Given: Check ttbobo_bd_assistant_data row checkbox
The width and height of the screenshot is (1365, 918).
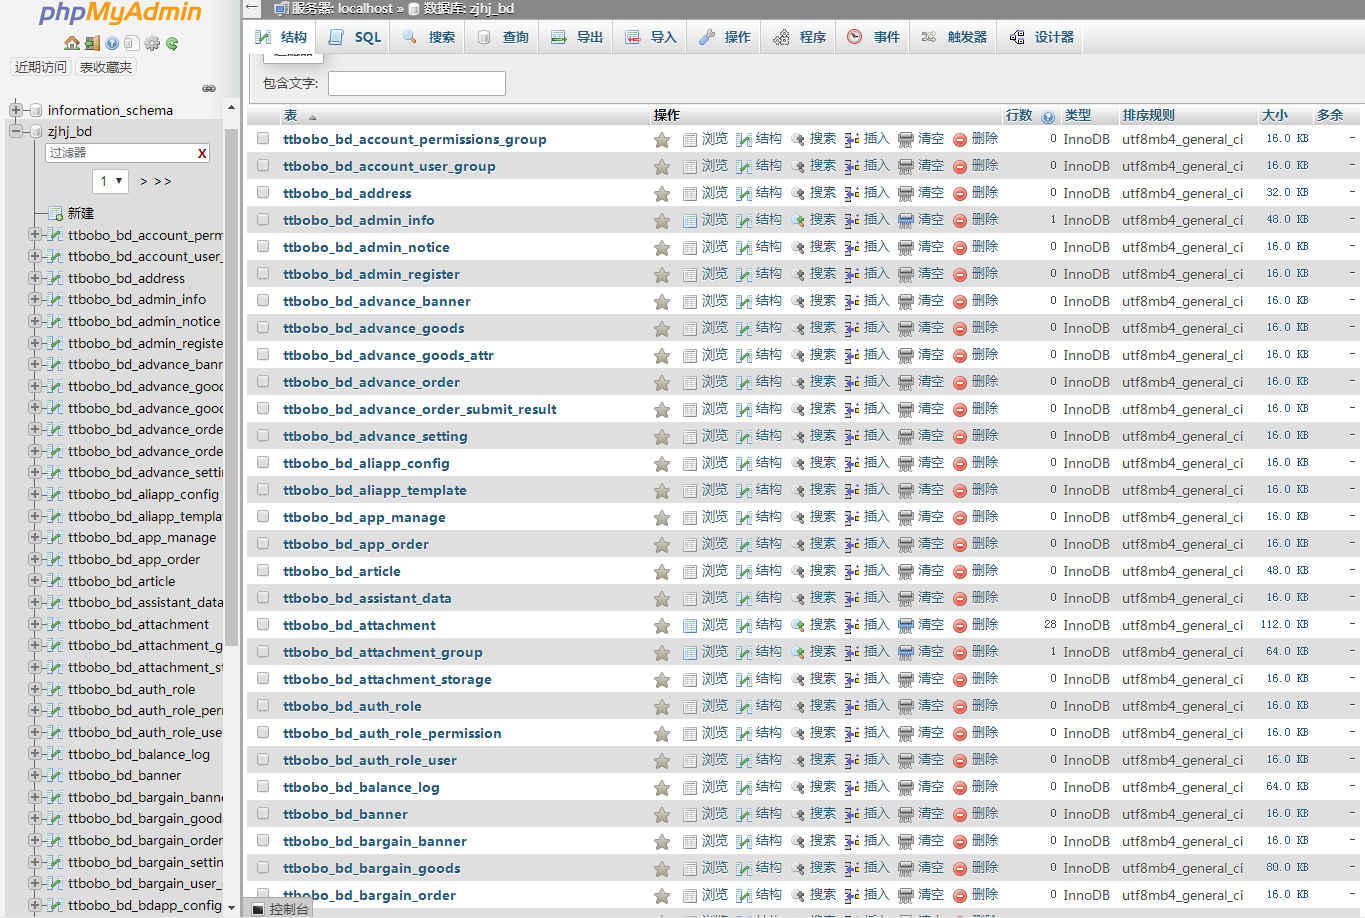Looking at the screenshot, I should [x=263, y=597].
